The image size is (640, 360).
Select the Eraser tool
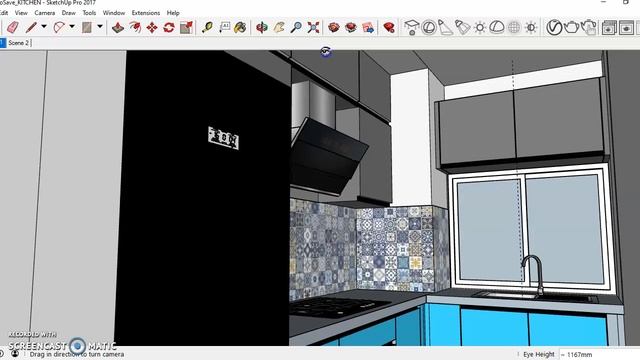tap(13, 27)
